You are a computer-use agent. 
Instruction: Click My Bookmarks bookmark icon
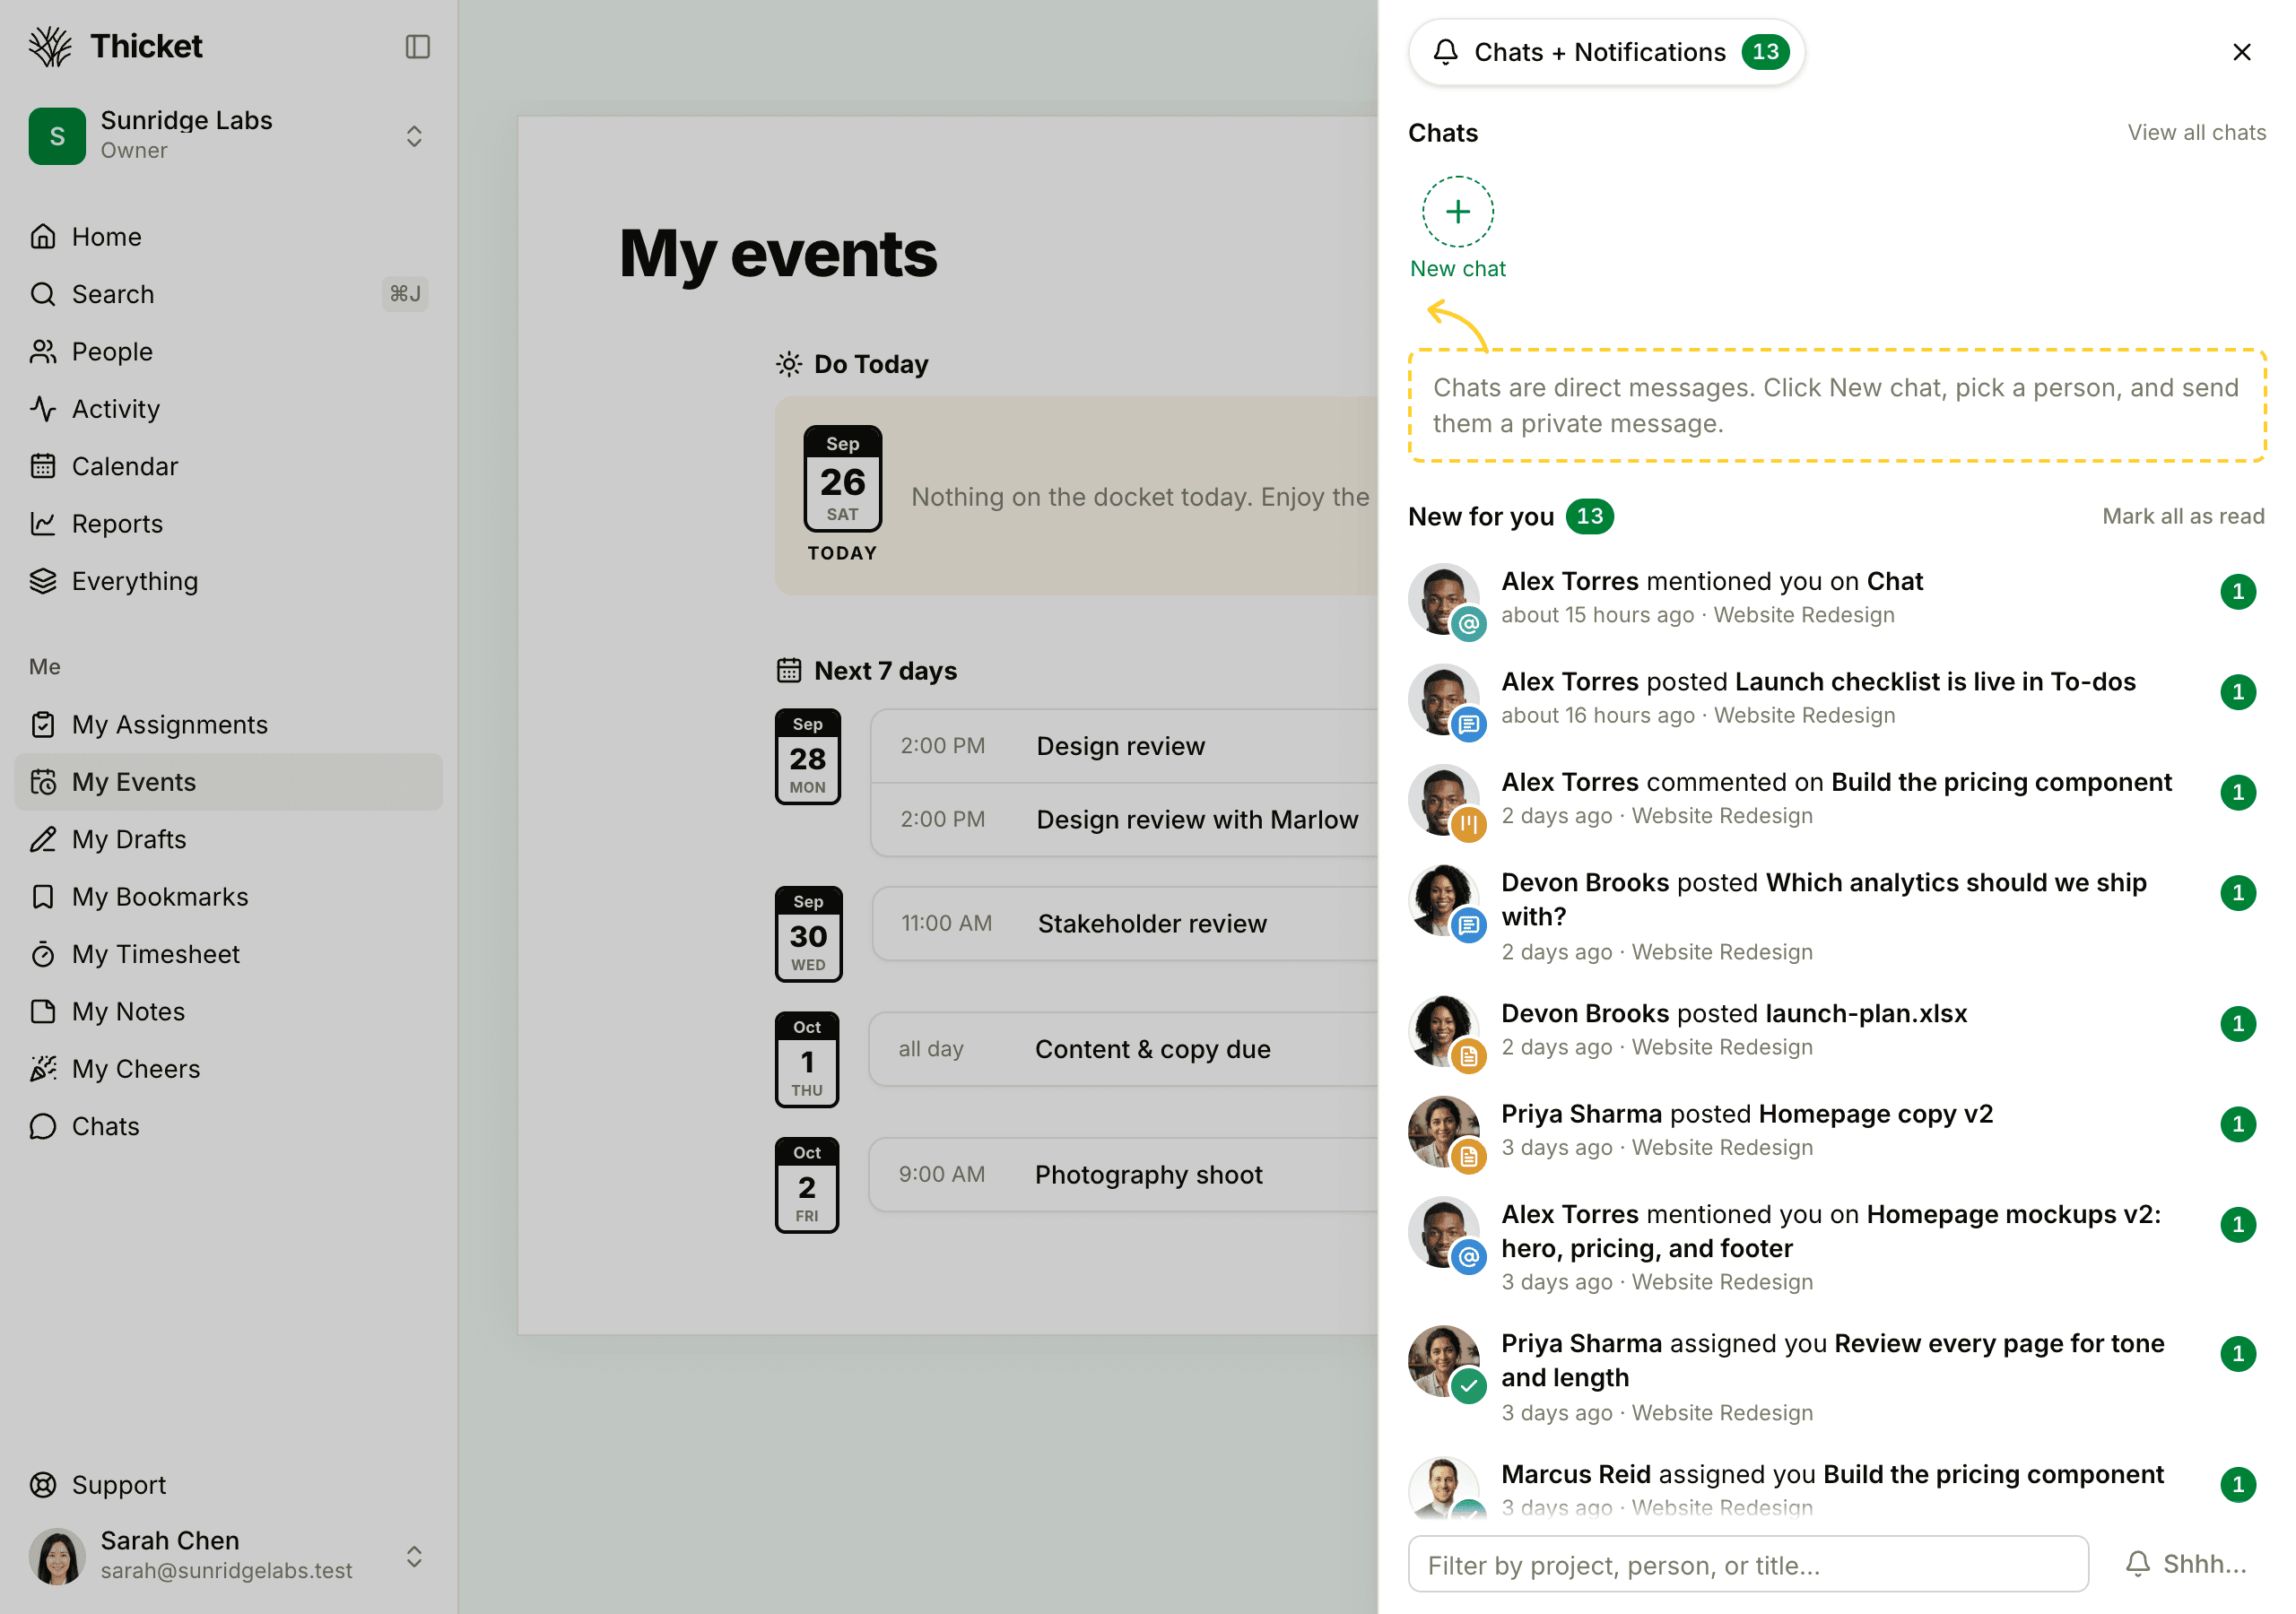42,896
